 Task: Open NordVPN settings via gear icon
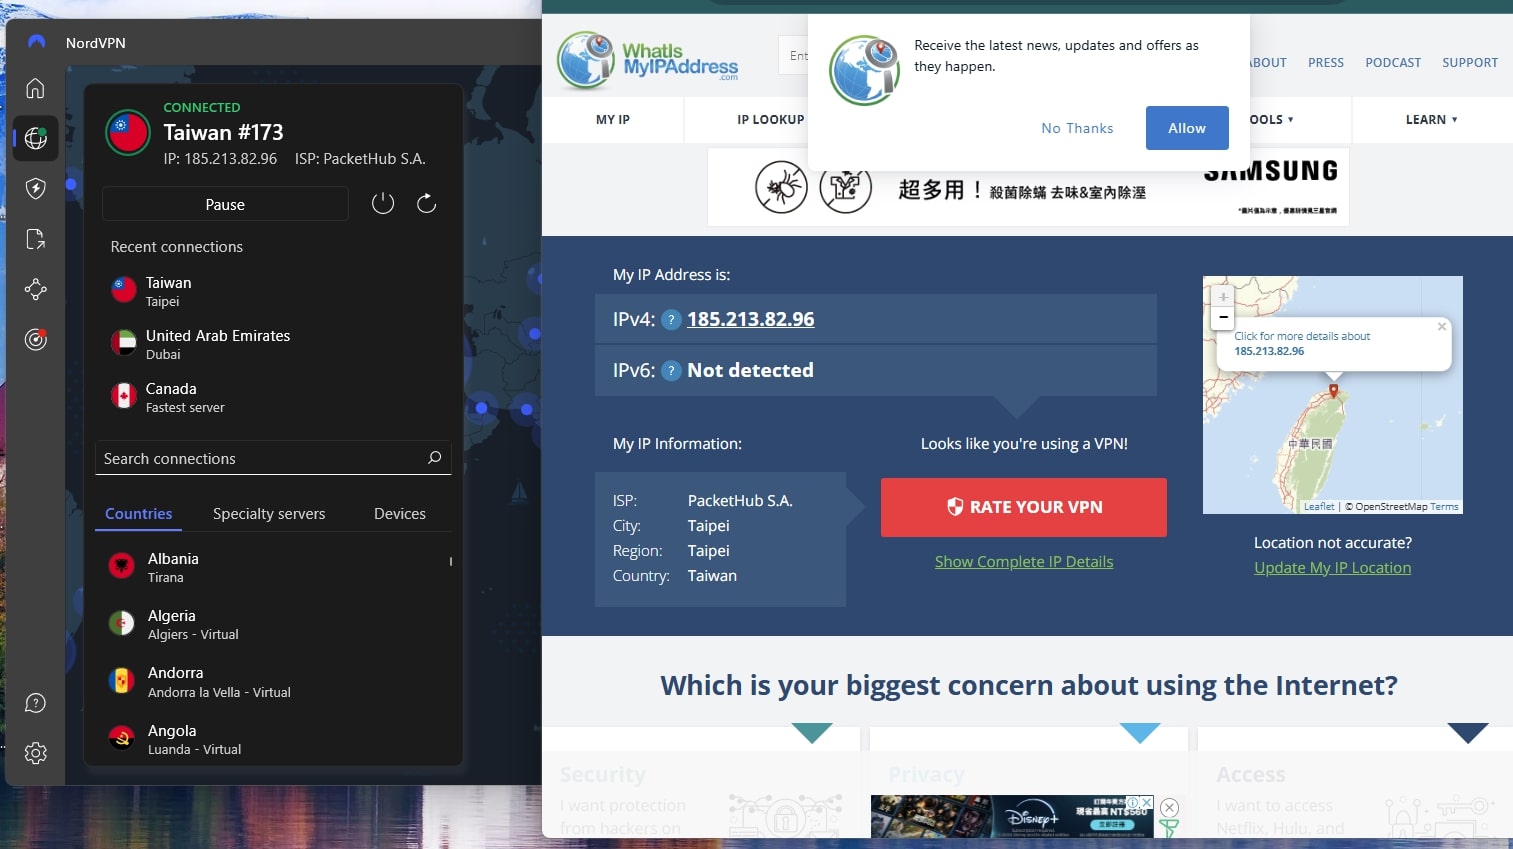coord(35,753)
